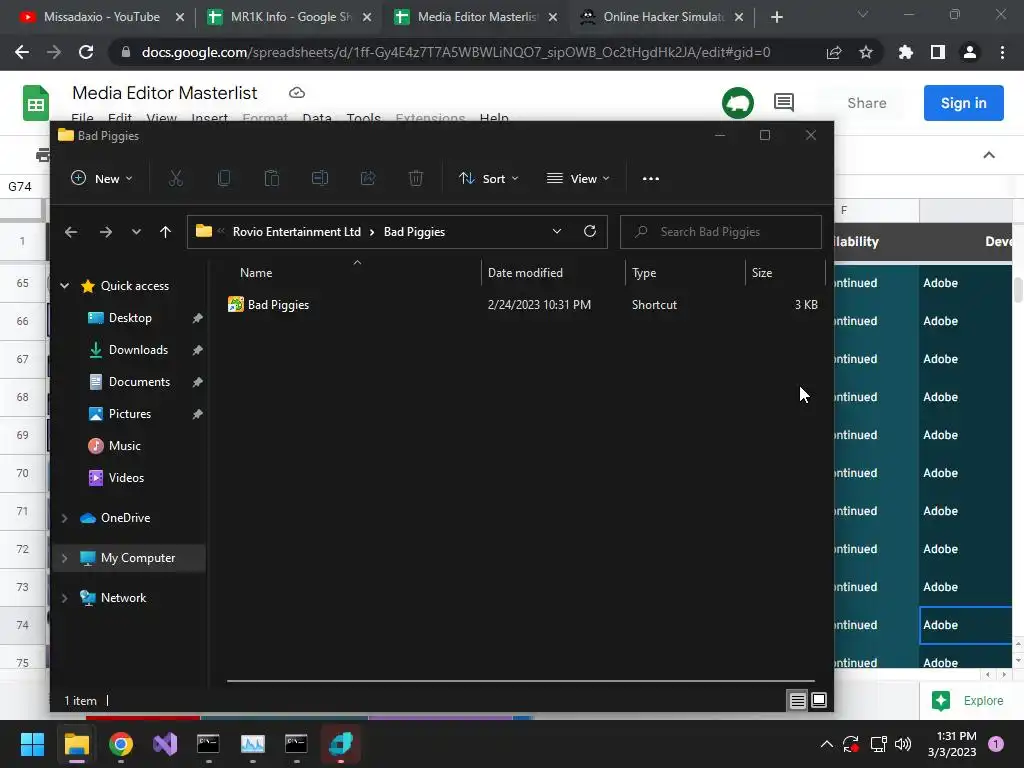Image resolution: width=1024 pixels, height=768 pixels.
Task: Collapse the Quick access tree
Action: click(65, 285)
